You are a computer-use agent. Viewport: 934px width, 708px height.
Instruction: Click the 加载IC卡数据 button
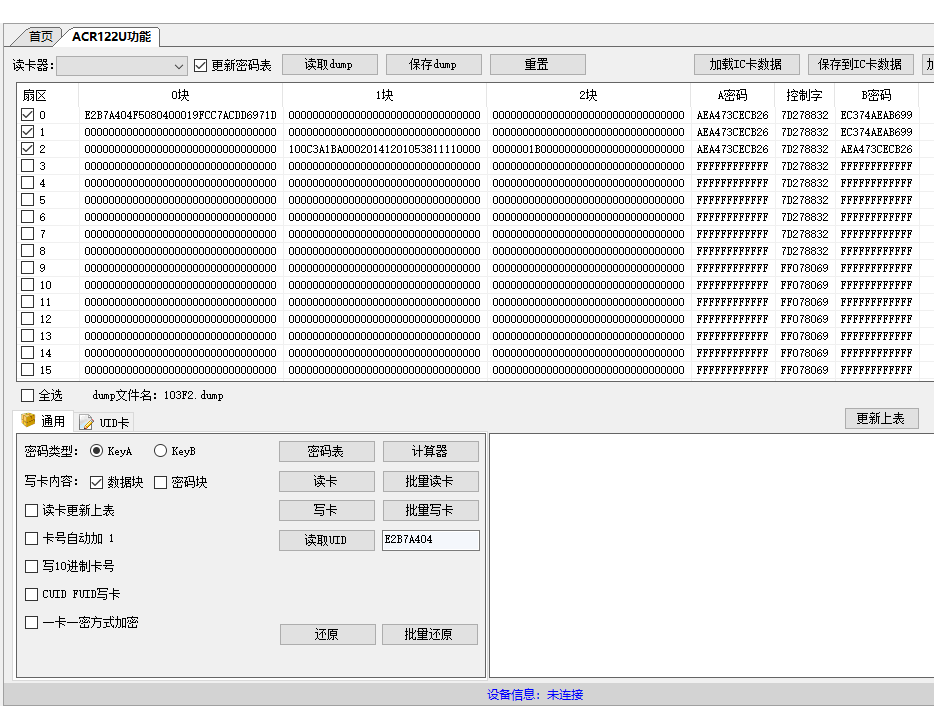[746, 64]
